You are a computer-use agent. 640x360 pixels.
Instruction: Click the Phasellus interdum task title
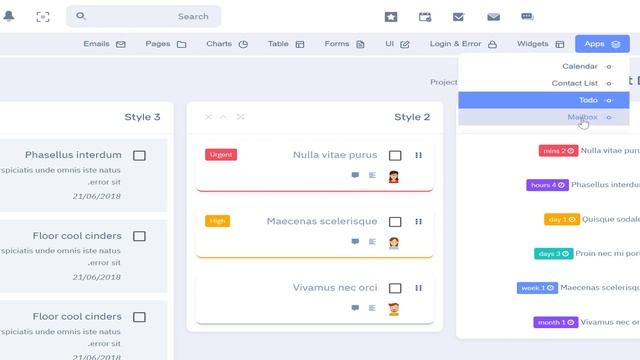pyautogui.click(x=73, y=155)
